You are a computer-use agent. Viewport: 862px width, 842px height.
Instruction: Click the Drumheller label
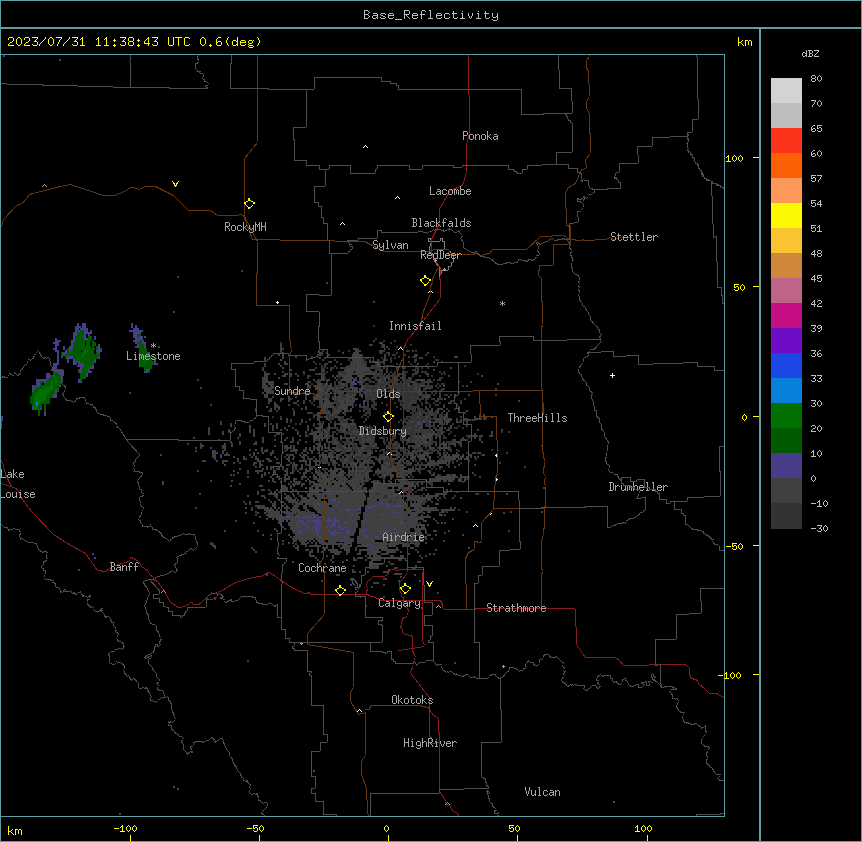[638, 487]
